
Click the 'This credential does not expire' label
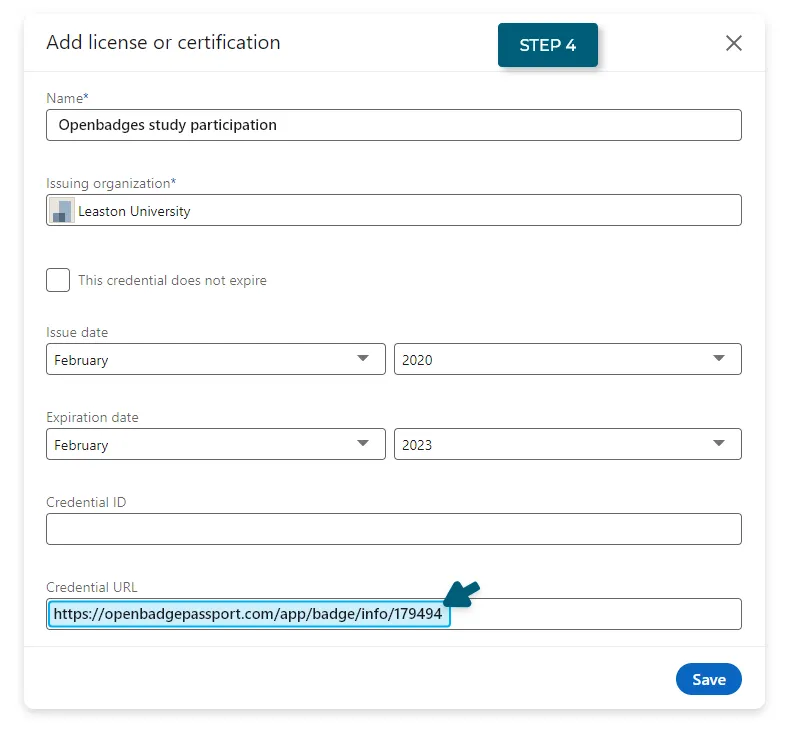[x=172, y=281]
